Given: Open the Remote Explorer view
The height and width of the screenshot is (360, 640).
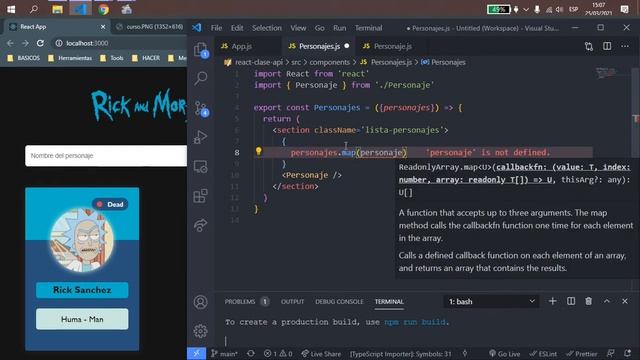Looking at the screenshot, I should (x=200, y=167).
